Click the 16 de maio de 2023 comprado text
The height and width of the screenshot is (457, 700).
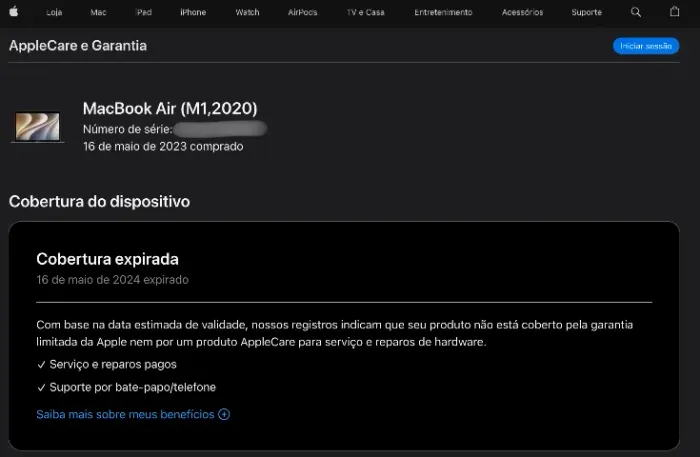163,146
